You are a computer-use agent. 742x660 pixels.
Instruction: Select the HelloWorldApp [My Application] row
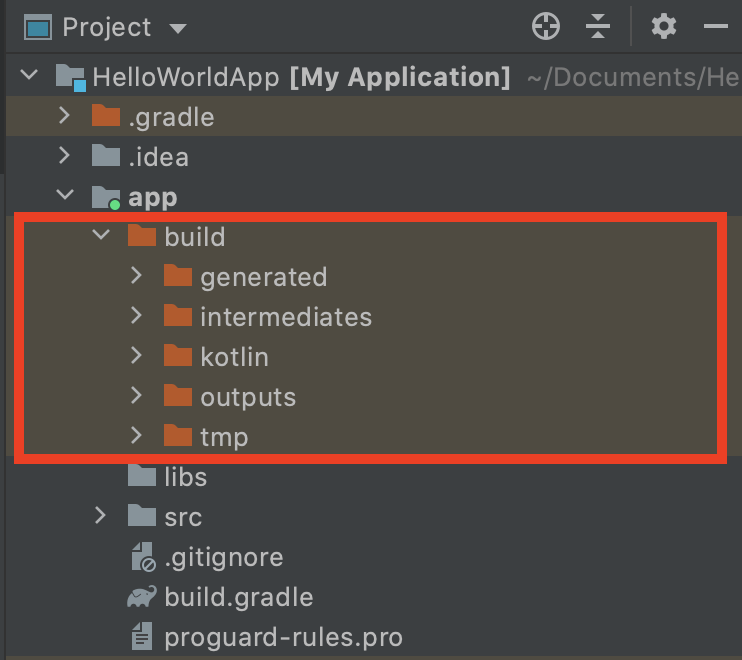[374, 77]
